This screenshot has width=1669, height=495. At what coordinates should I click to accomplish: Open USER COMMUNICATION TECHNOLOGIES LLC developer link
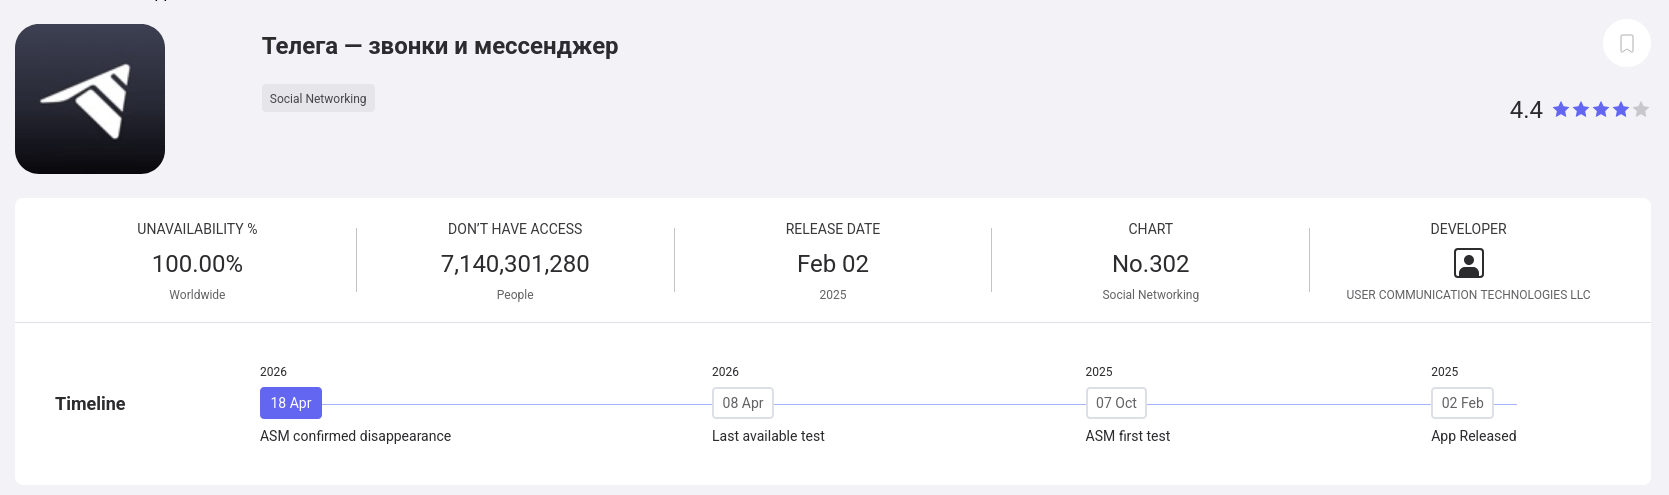tap(1468, 295)
